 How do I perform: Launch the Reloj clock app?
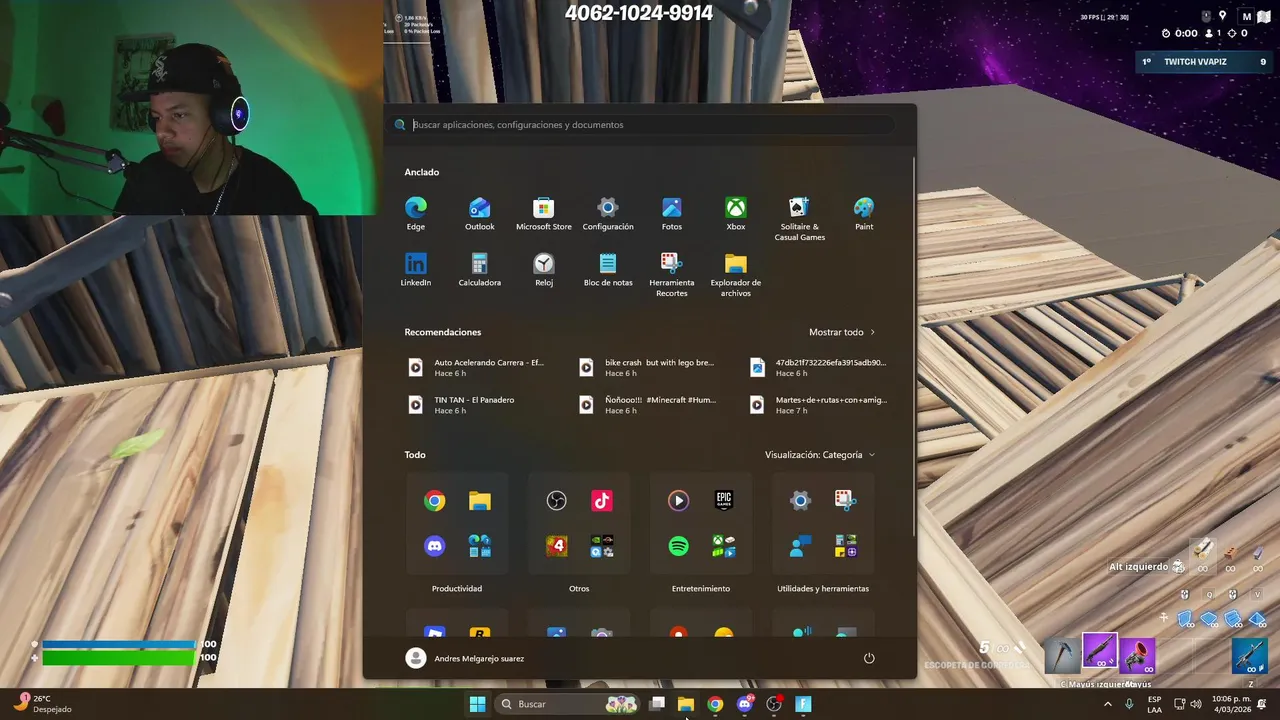click(x=544, y=269)
